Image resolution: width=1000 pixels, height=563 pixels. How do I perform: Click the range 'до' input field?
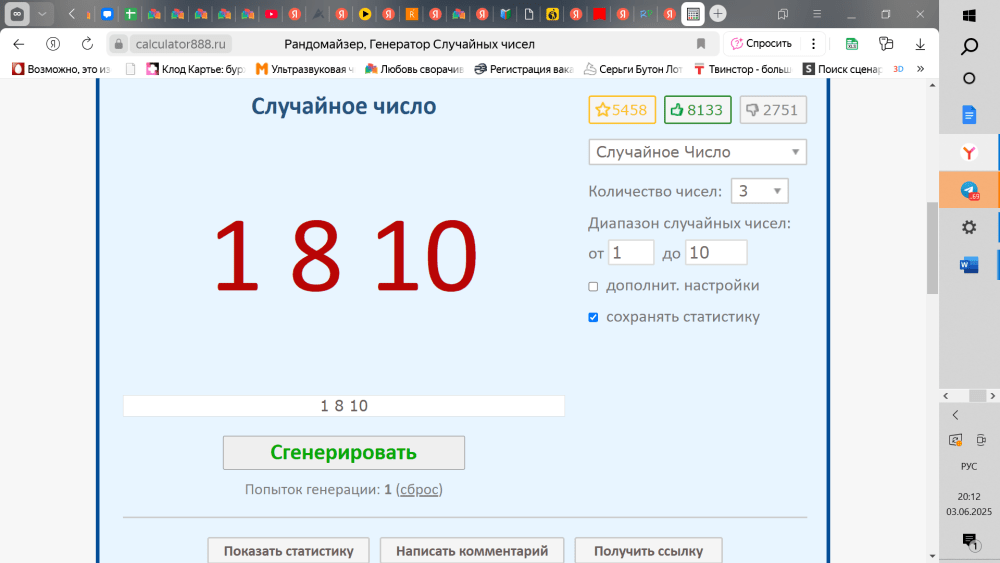[x=716, y=253]
